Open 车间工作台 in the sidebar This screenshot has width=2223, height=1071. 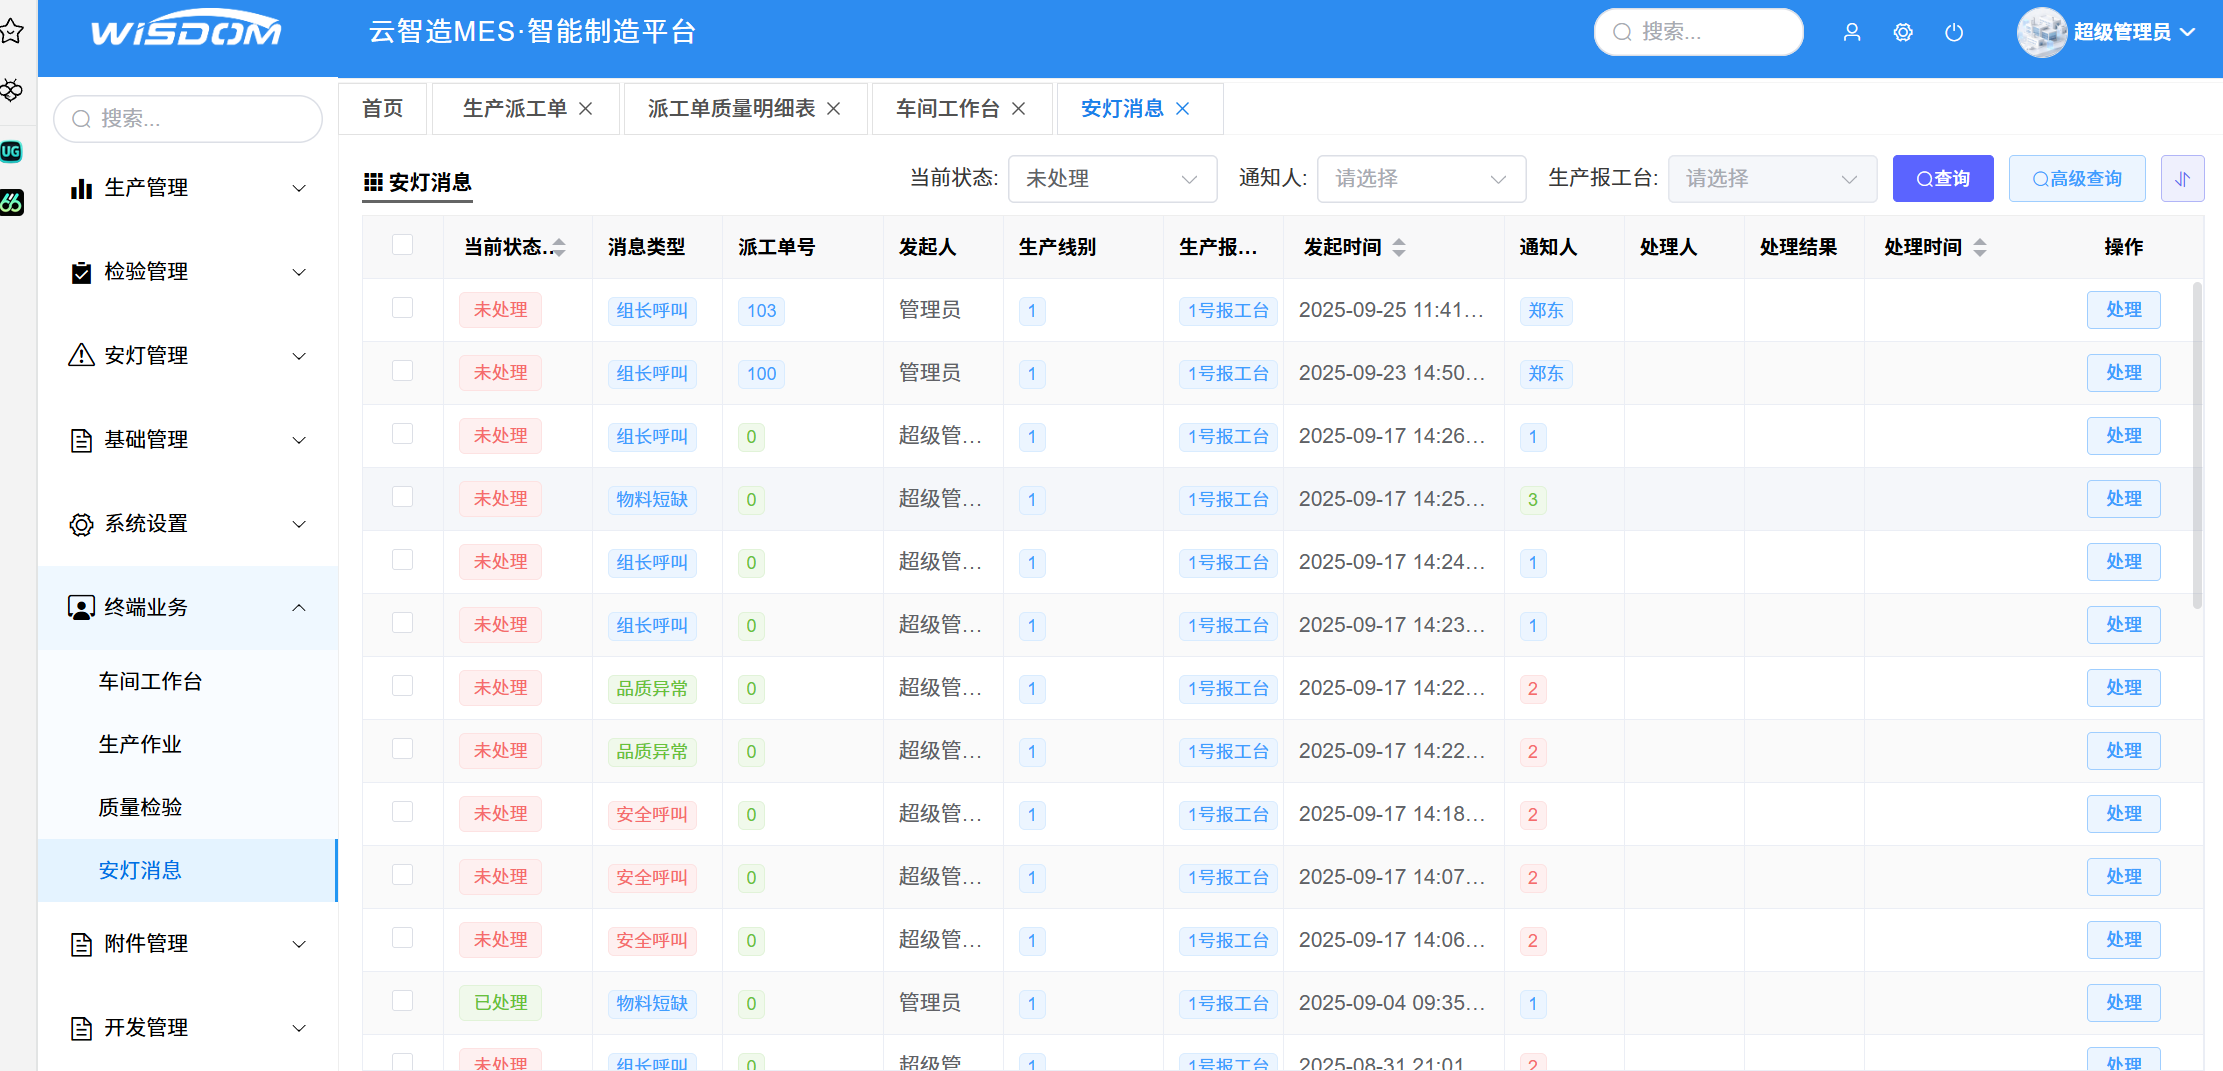[x=151, y=681]
